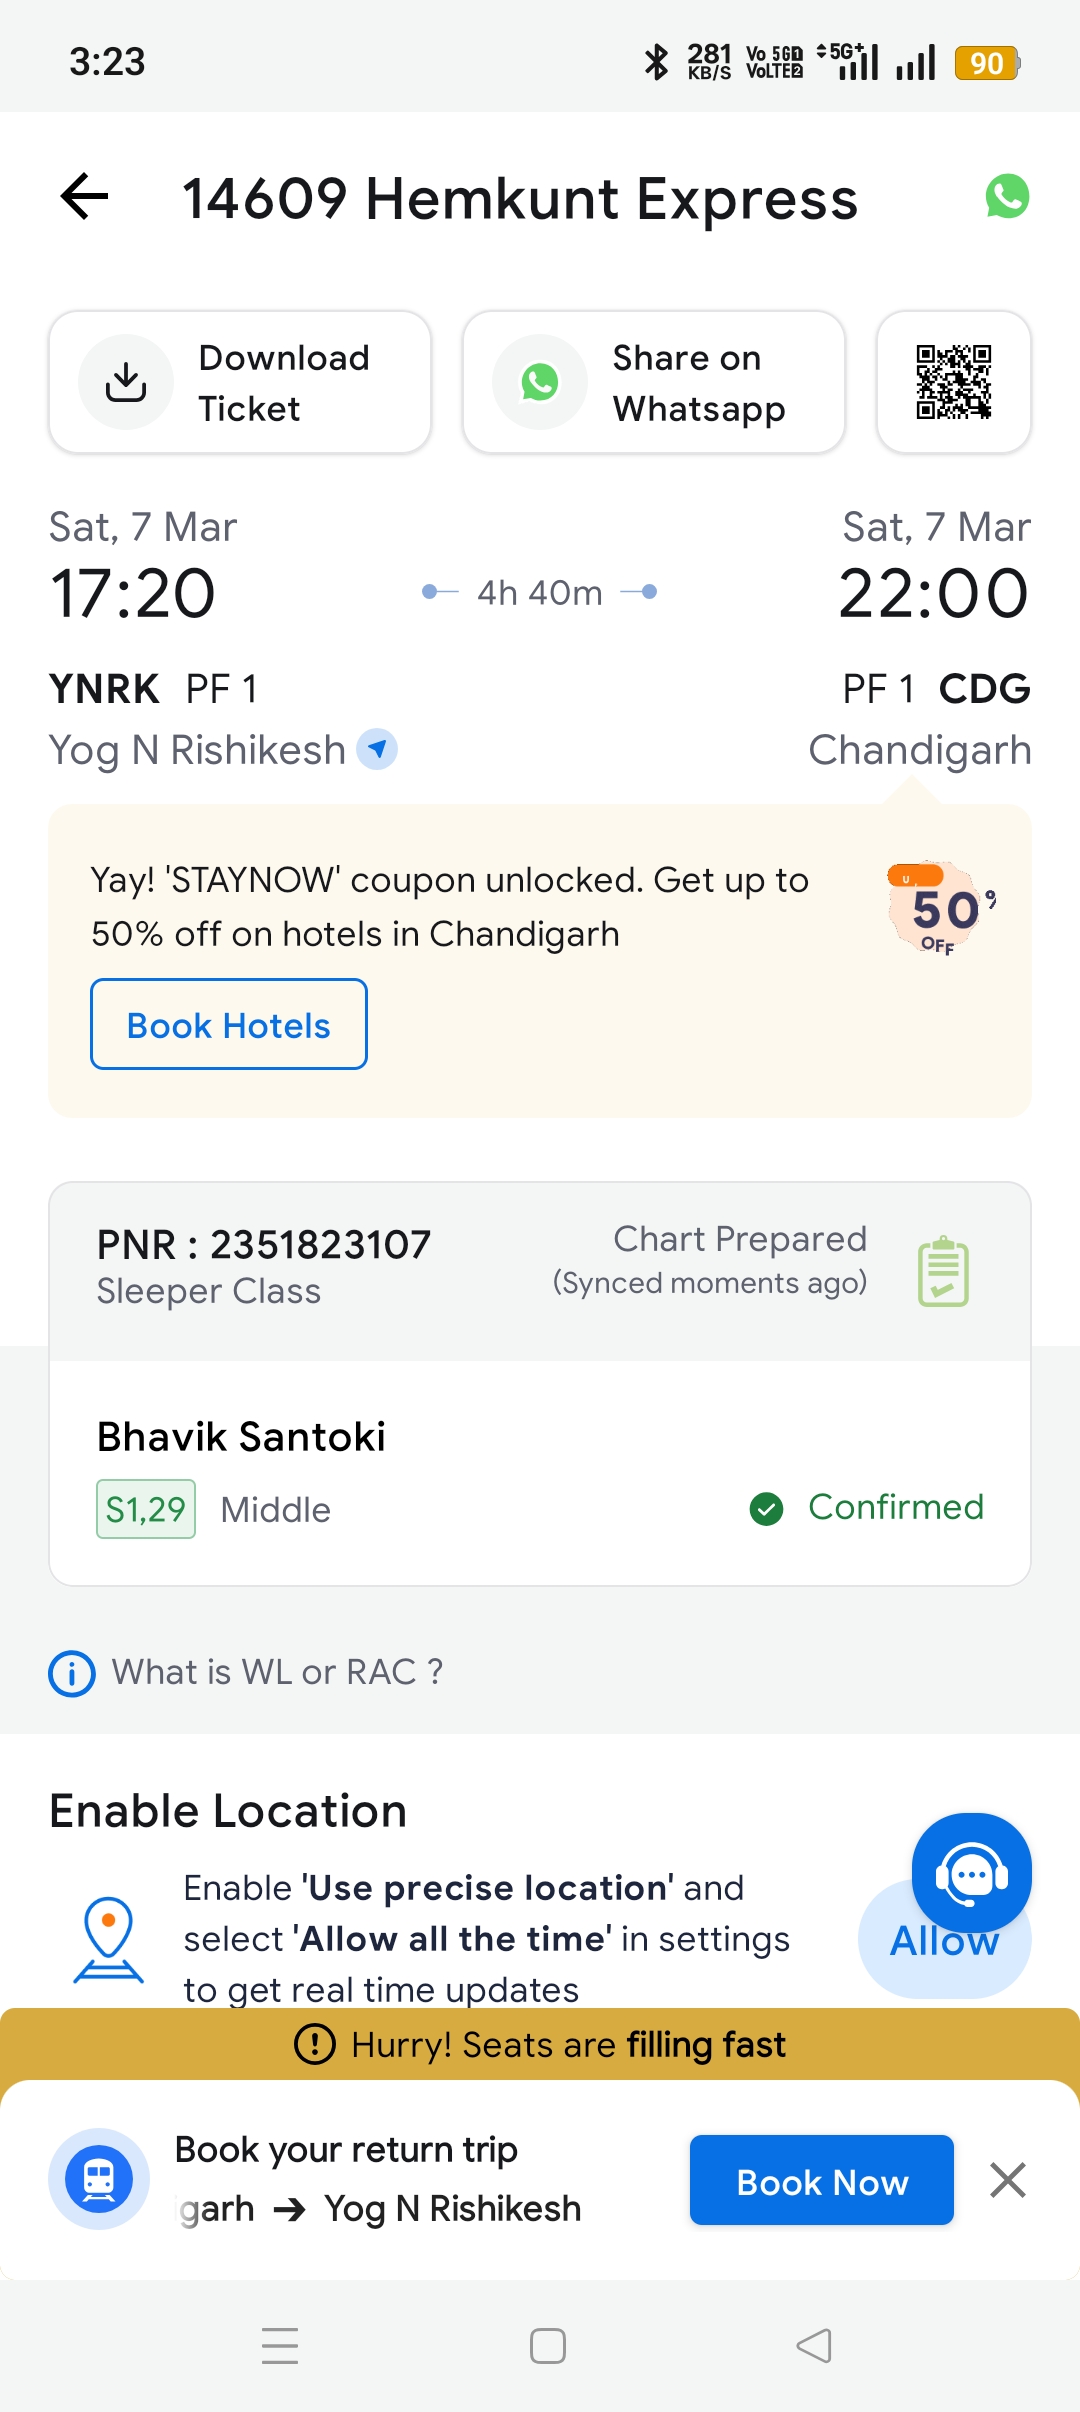Open What is WL or RAC link
1080x2412 pixels.
(277, 1672)
